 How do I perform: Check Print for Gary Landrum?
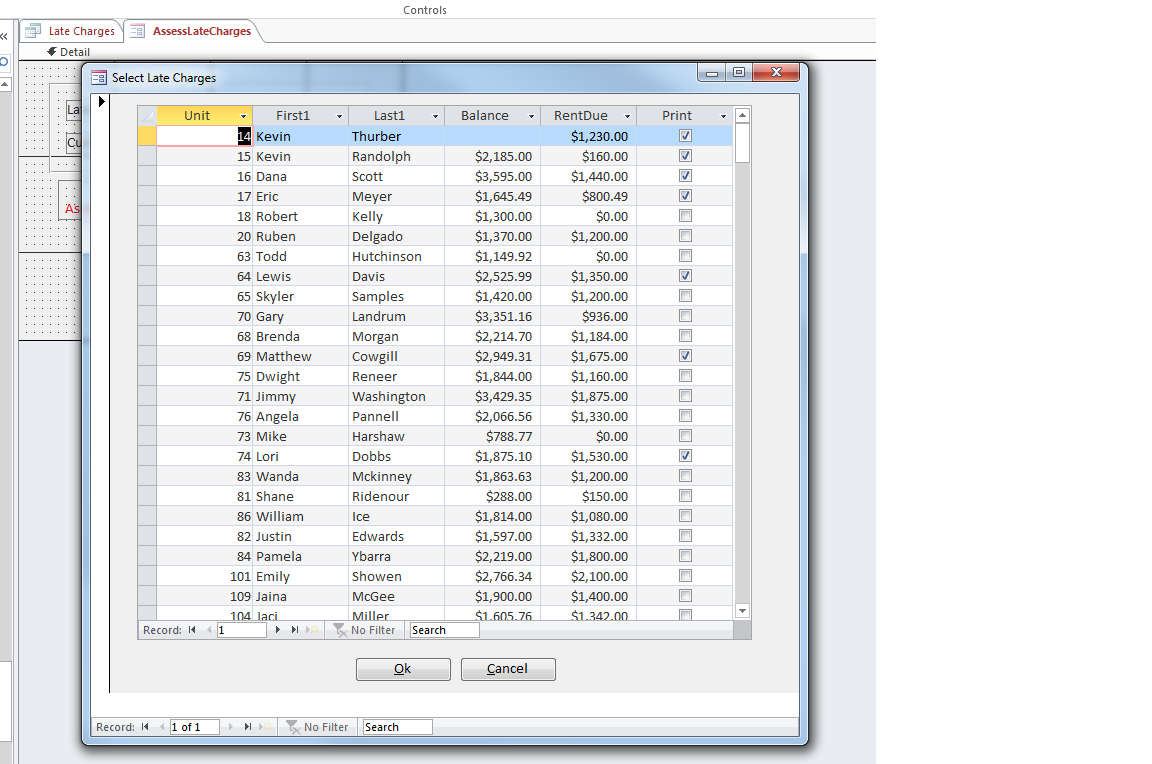coord(685,316)
